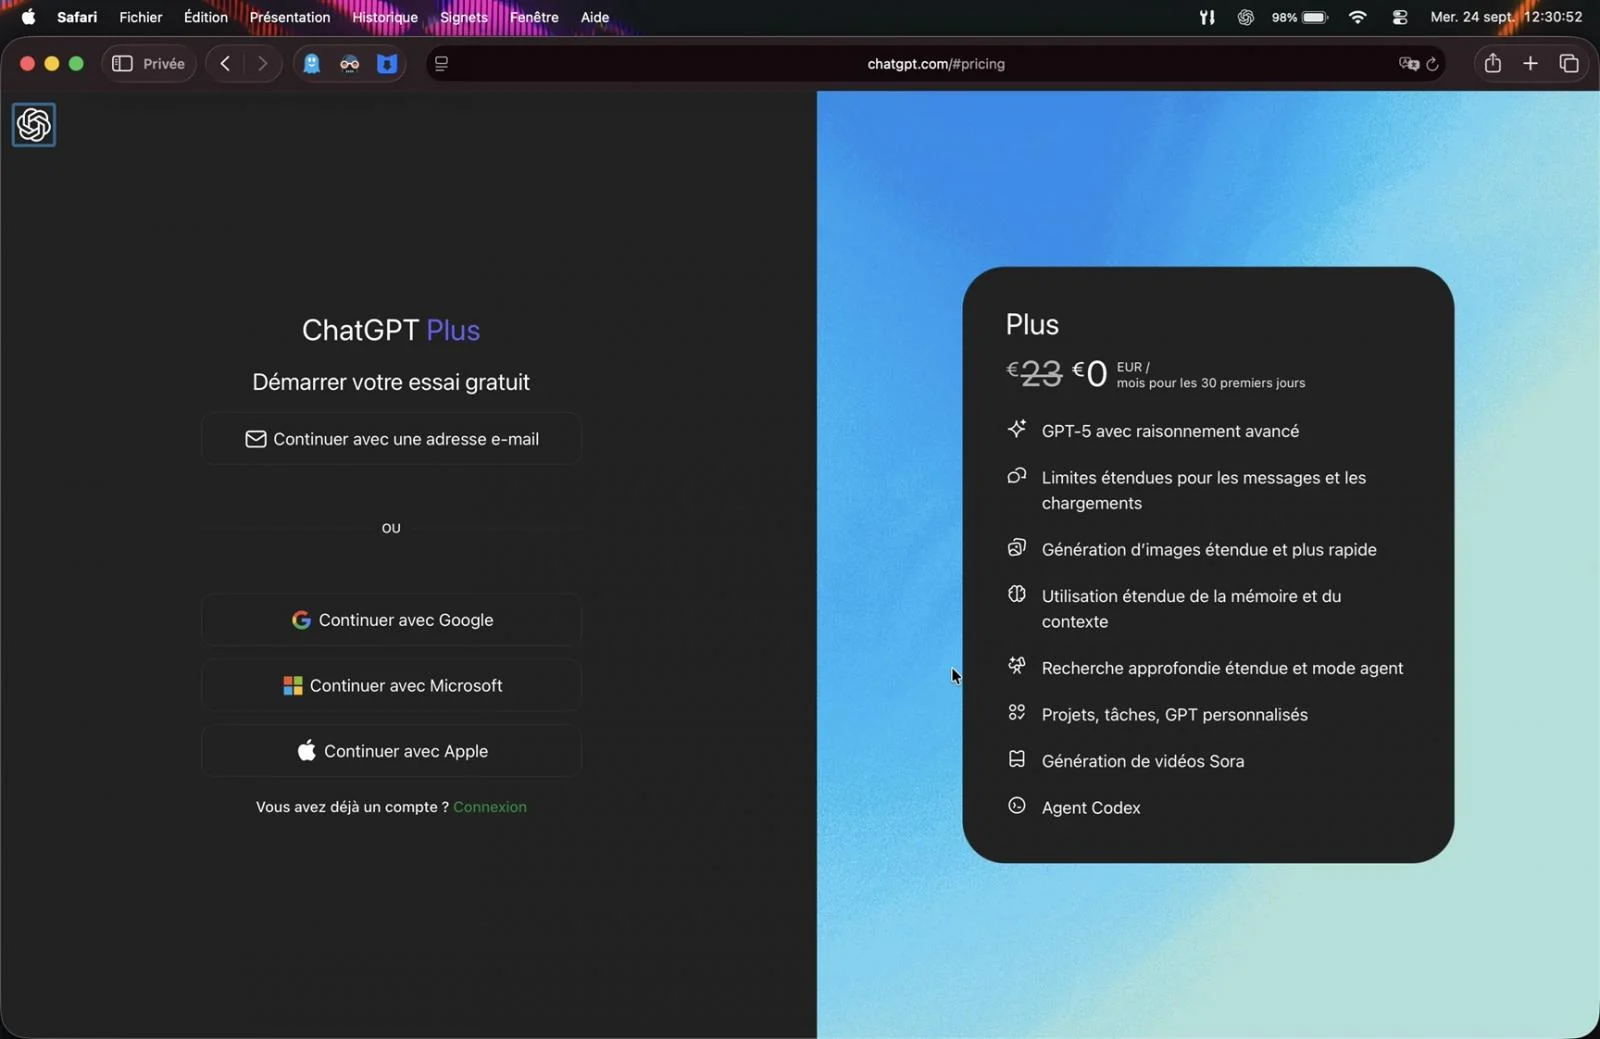This screenshot has height=1039, width=1600.
Task: Open the Historique menu
Action: 384,16
